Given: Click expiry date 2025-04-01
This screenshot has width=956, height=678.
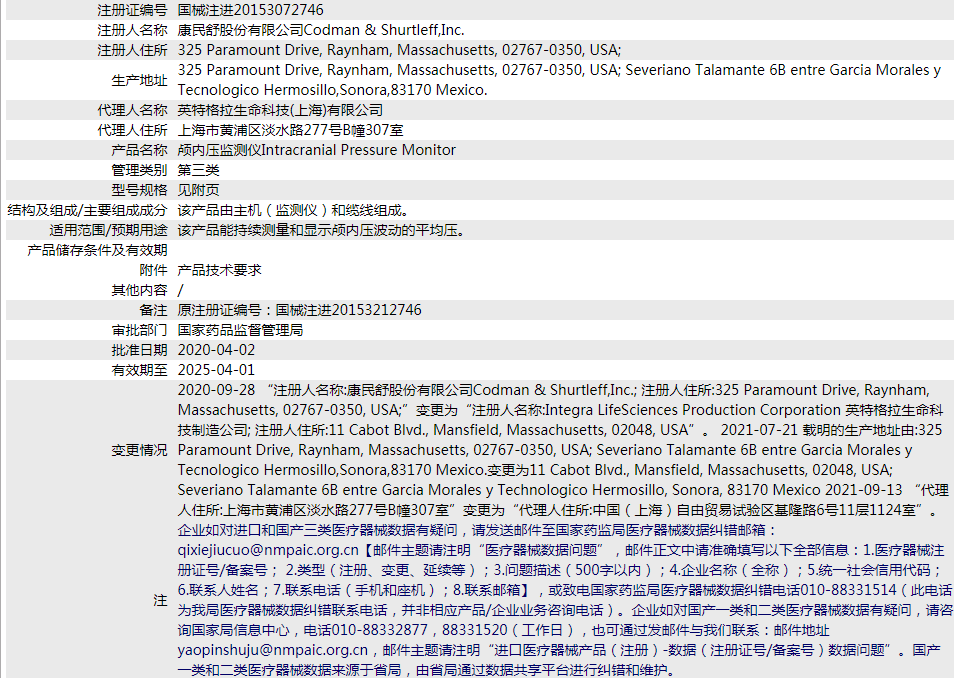Looking at the screenshot, I should pyautogui.click(x=216, y=370).
